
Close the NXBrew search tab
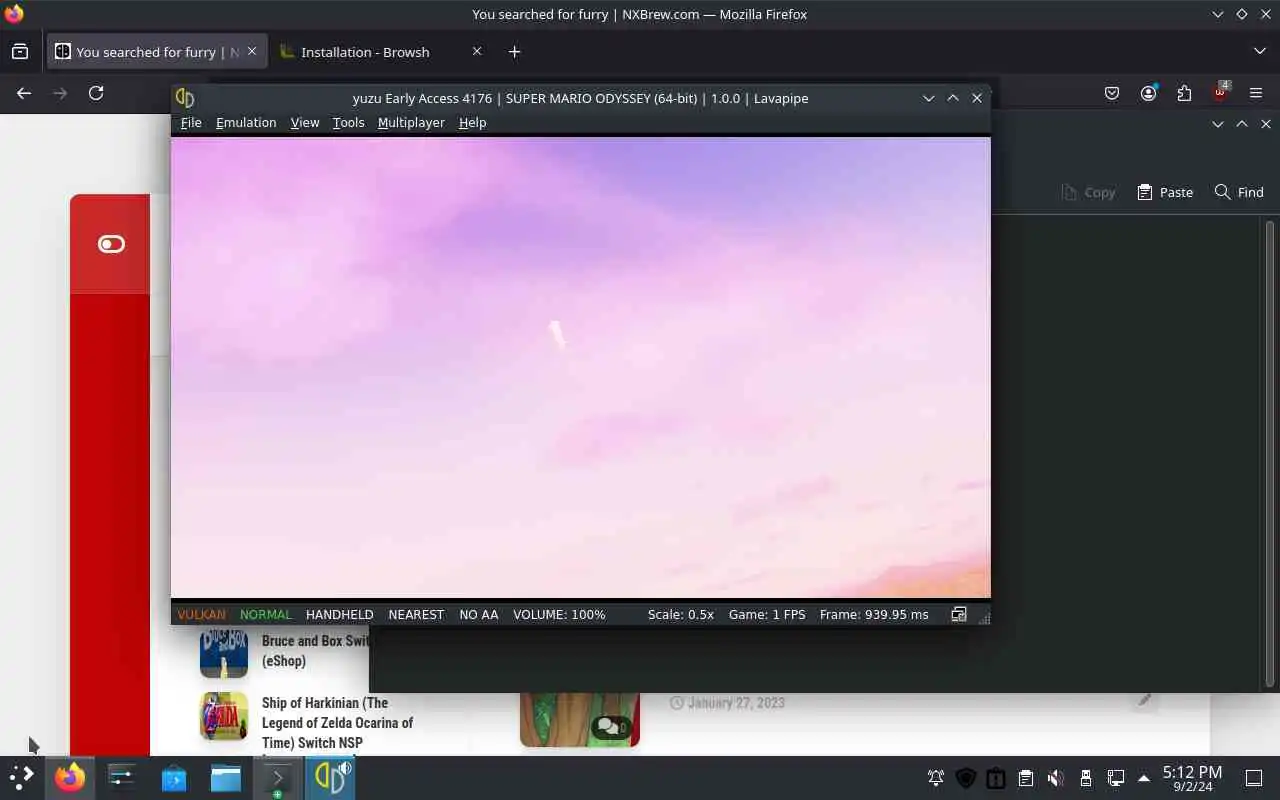[x=252, y=51]
